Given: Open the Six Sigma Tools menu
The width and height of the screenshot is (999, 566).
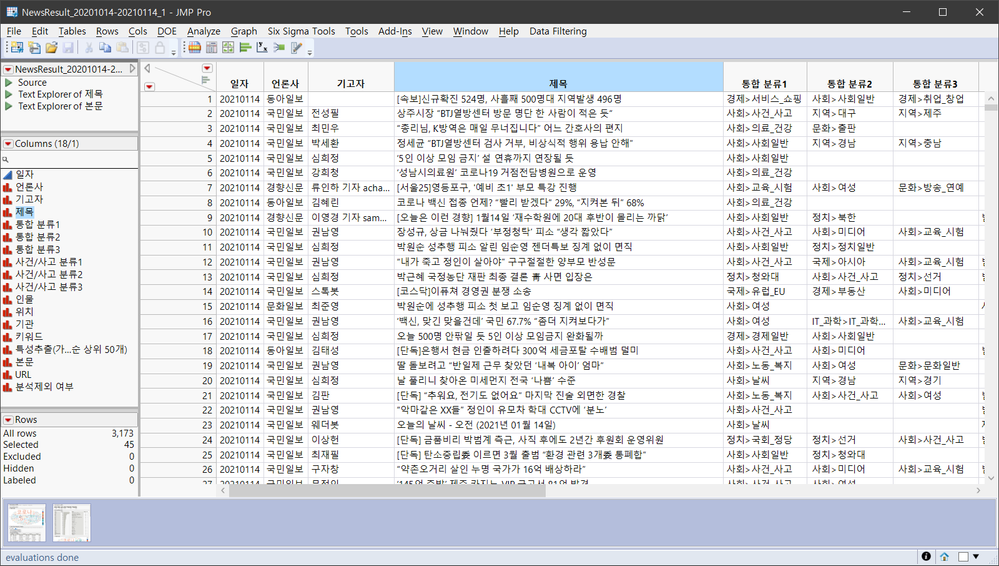Looking at the screenshot, I should (301, 31).
